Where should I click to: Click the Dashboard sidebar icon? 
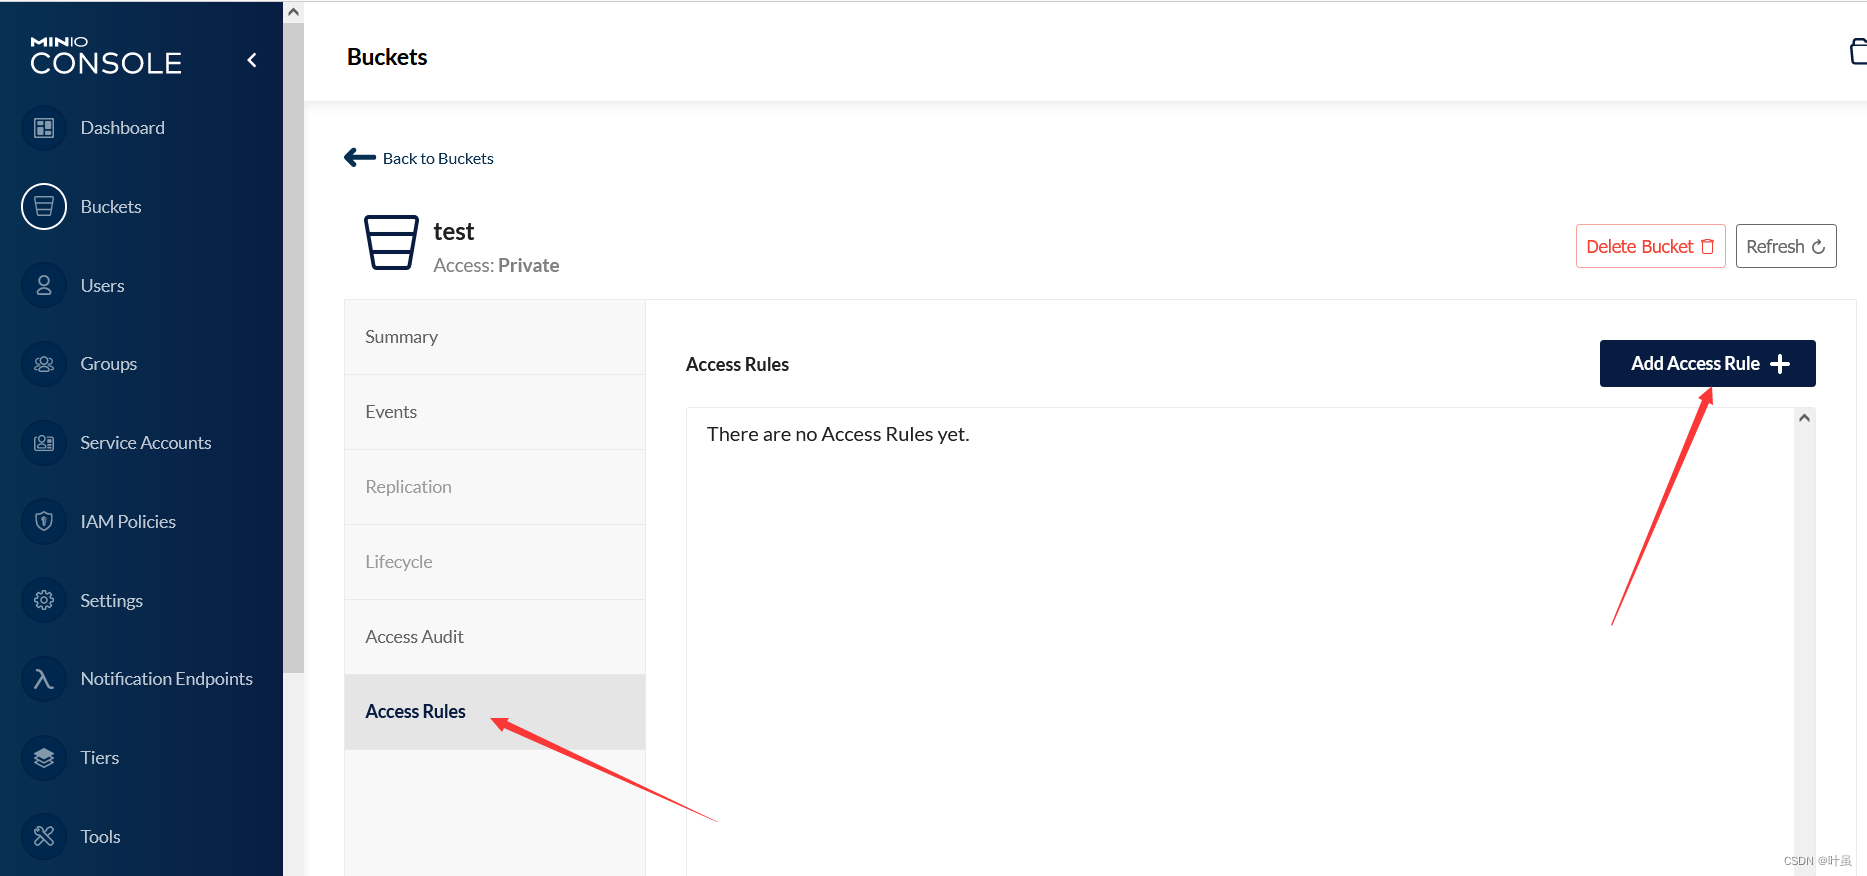pos(44,128)
